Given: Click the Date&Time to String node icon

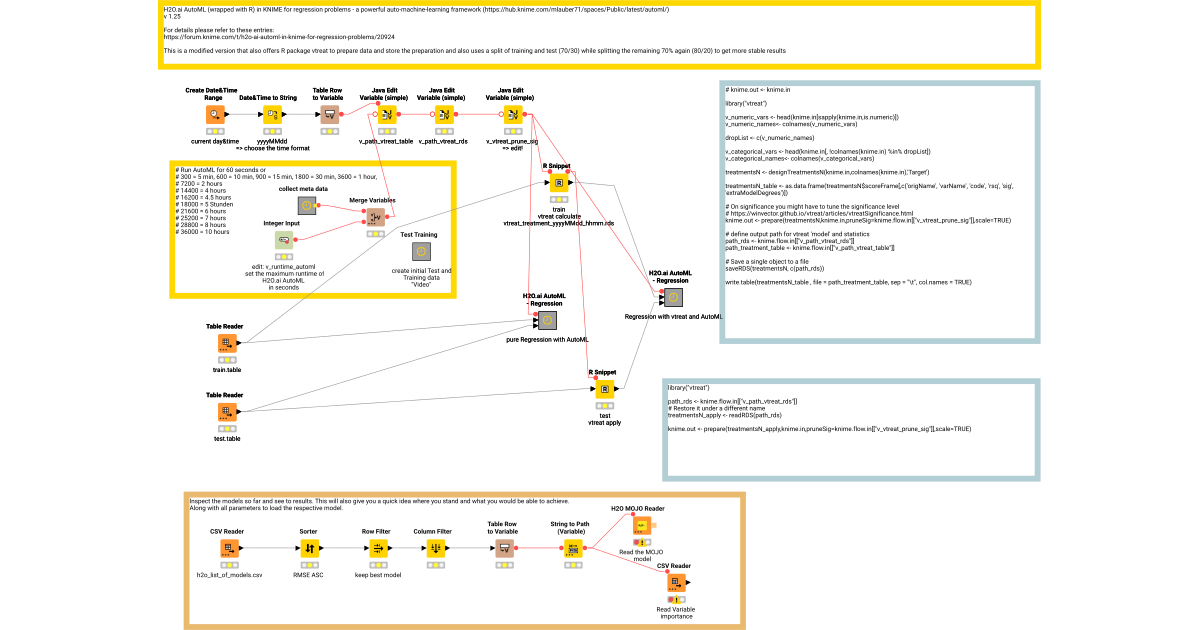Looking at the screenshot, I should pos(272,115).
